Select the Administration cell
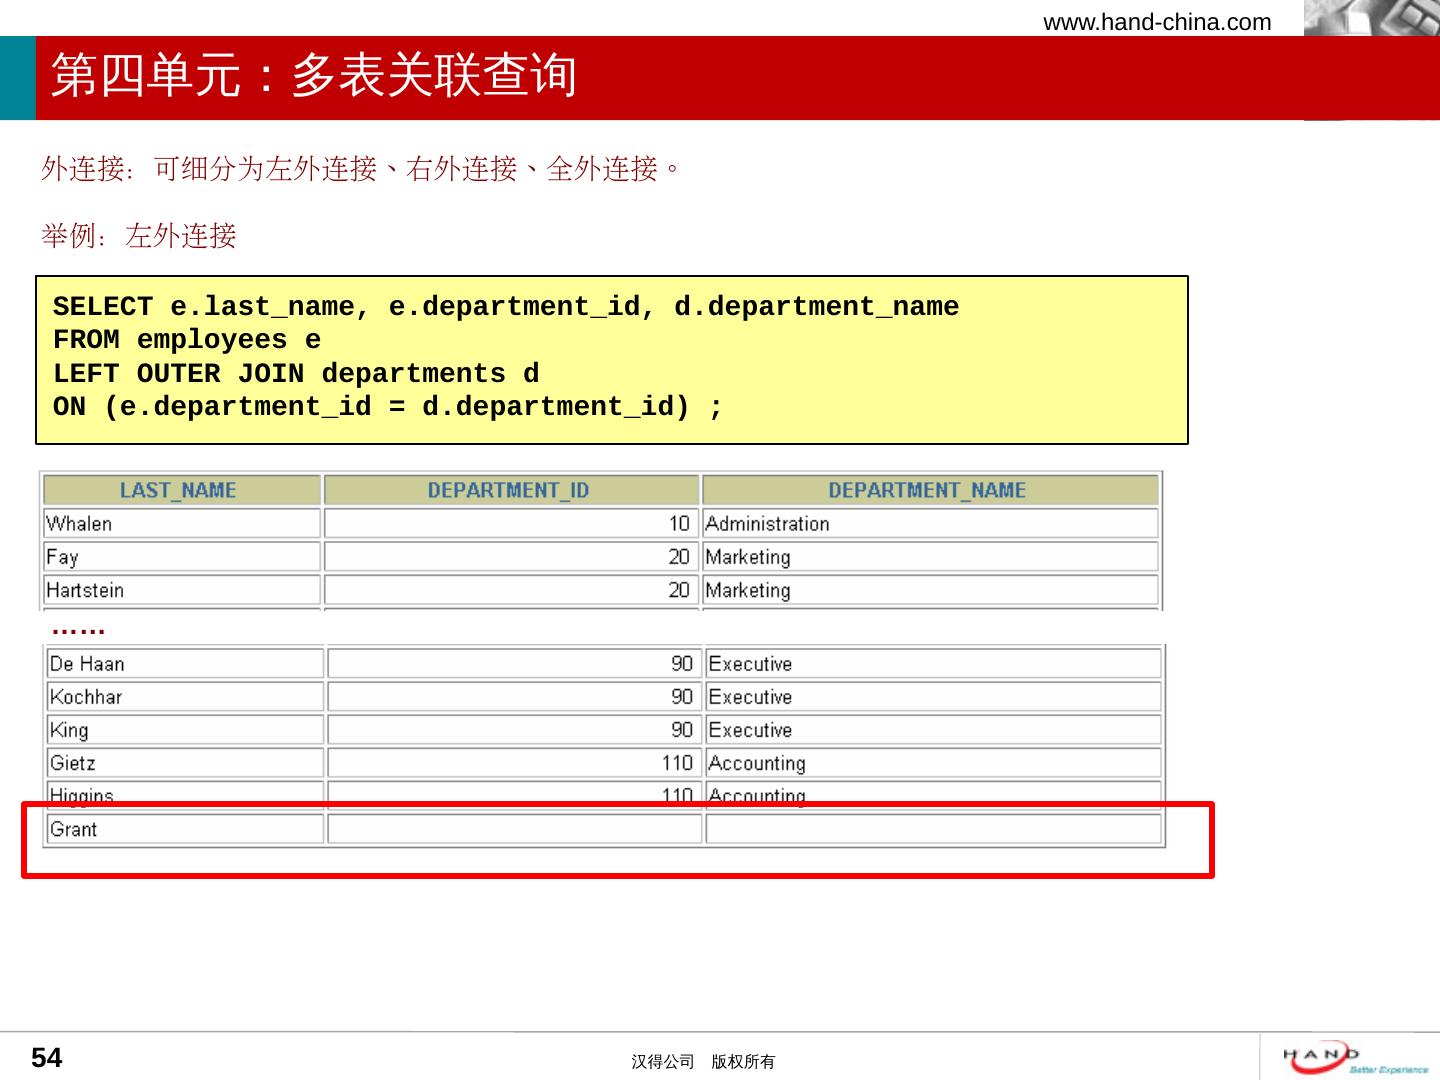Viewport: 1440px width, 1080px height. tap(930, 524)
